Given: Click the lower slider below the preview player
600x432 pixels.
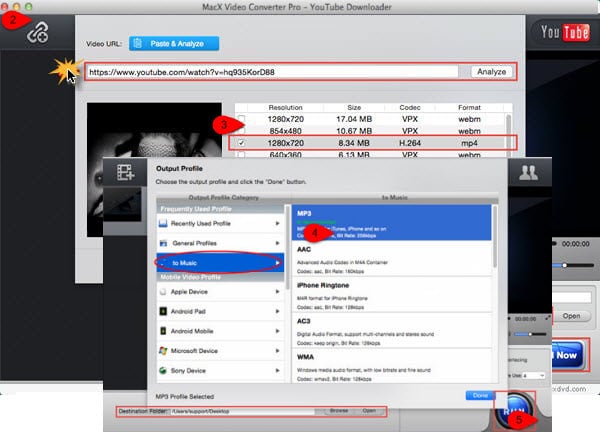Looking at the screenshot, I should point(530,334).
